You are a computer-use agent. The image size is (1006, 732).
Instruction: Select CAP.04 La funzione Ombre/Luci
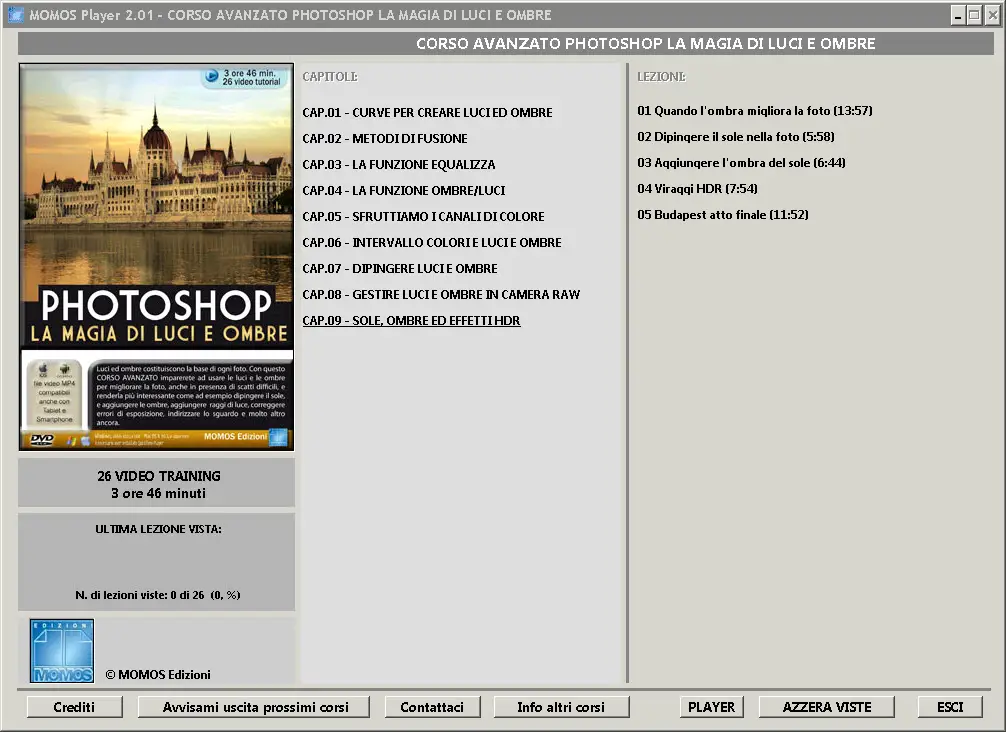click(x=404, y=191)
